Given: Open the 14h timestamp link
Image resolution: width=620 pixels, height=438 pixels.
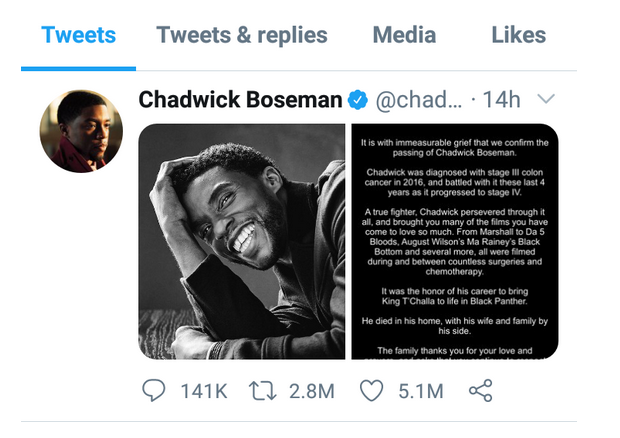Looking at the screenshot, I should (x=501, y=100).
